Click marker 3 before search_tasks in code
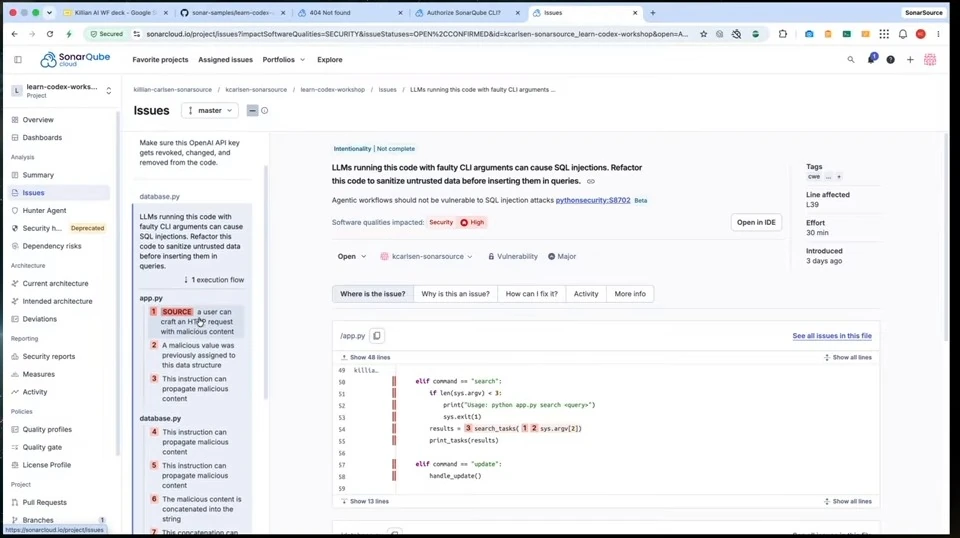This screenshot has height=538, width=960. [468, 428]
